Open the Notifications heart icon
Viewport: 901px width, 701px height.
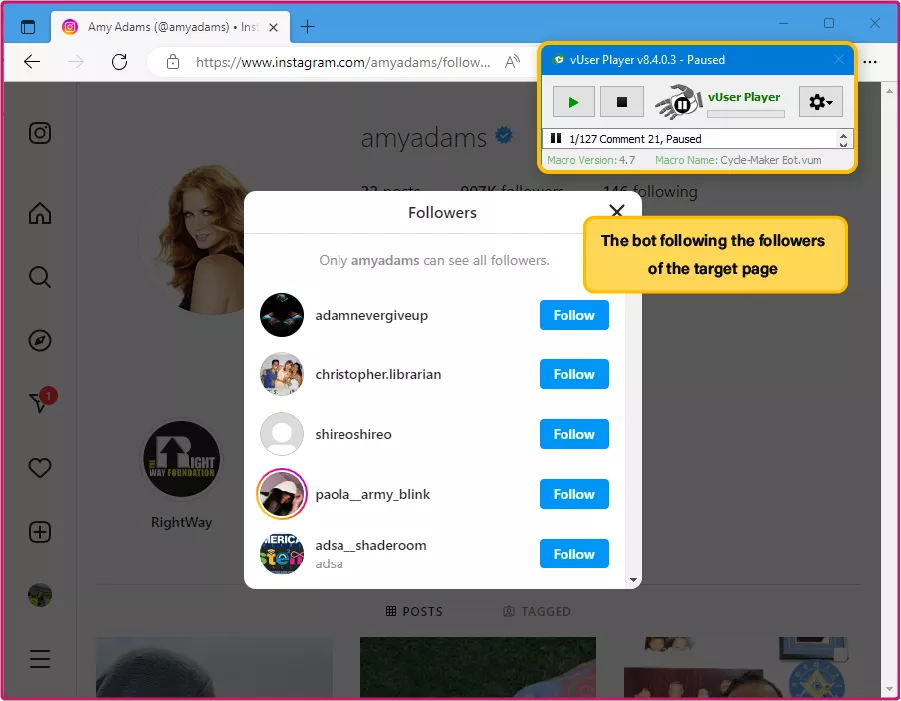point(40,468)
